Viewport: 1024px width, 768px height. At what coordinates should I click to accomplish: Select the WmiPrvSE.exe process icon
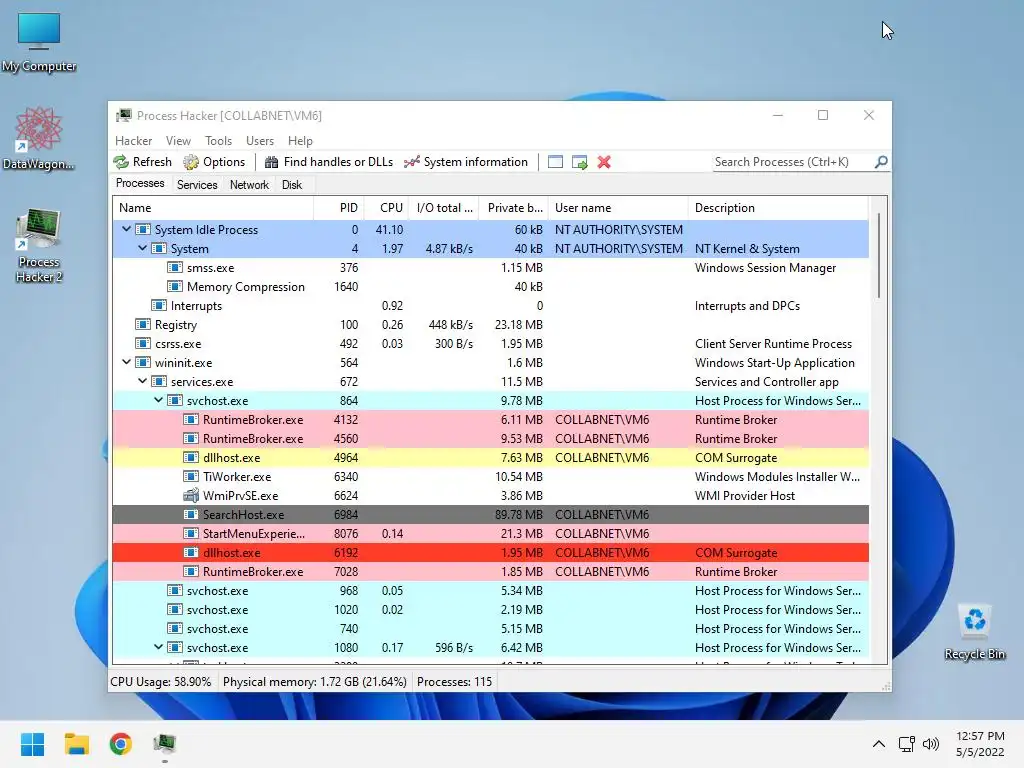pyautogui.click(x=191, y=495)
